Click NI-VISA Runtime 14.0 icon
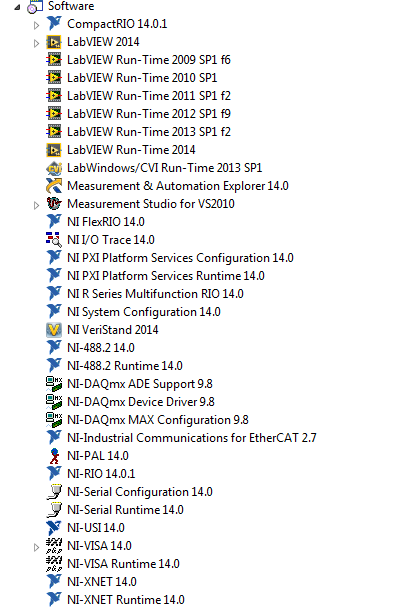This screenshot has height=609, width=404. click(54, 564)
